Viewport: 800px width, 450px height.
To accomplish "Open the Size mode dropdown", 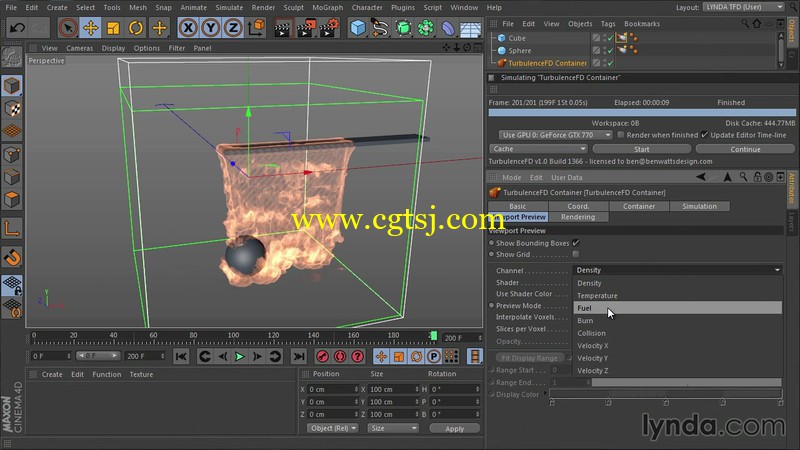I will click(393, 428).
